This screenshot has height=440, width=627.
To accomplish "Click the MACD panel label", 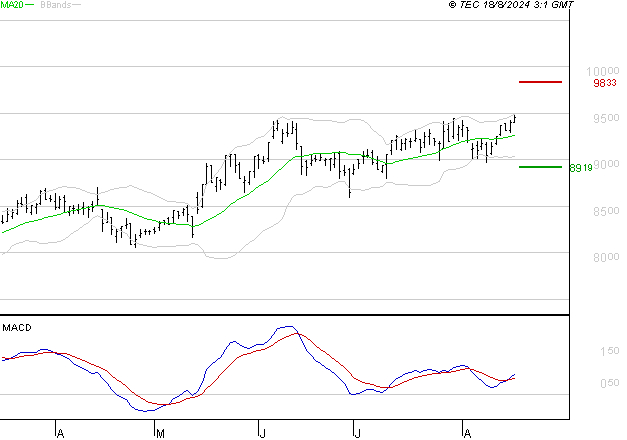I will 17,328.
